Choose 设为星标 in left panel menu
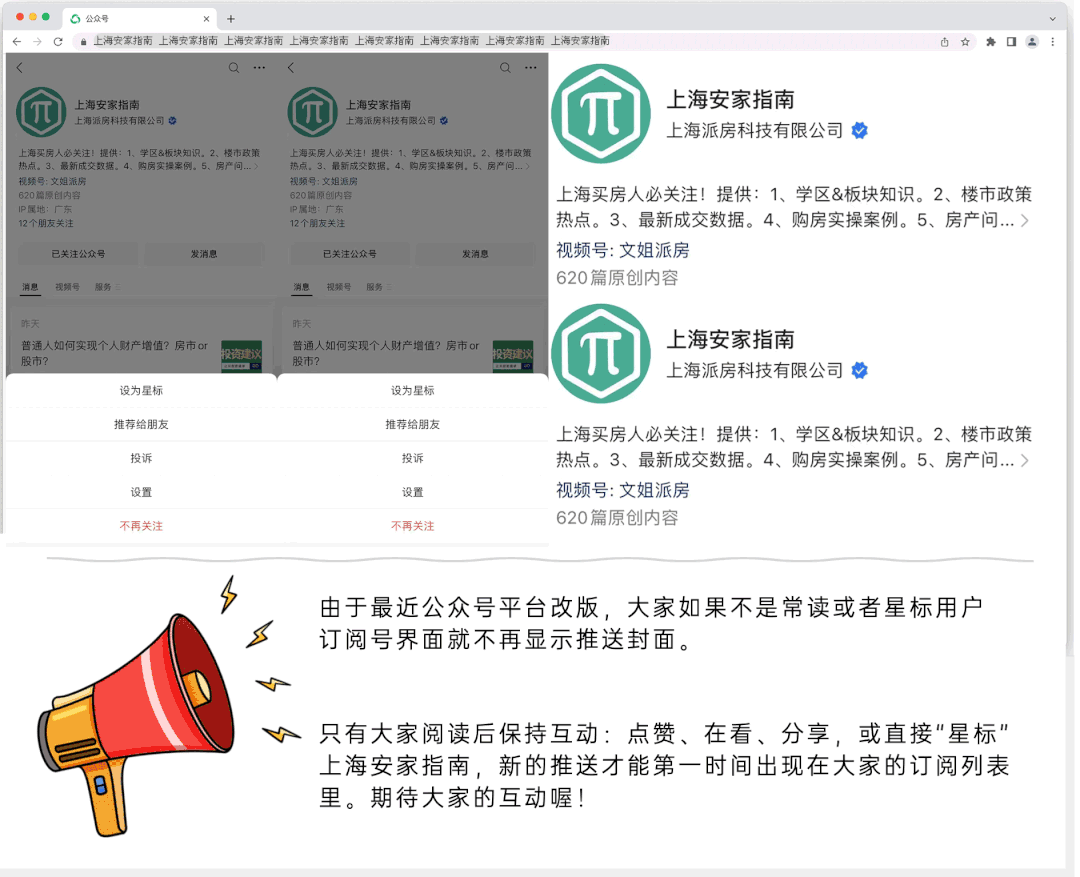This screenshot has height=877, width=1080. 141,391
